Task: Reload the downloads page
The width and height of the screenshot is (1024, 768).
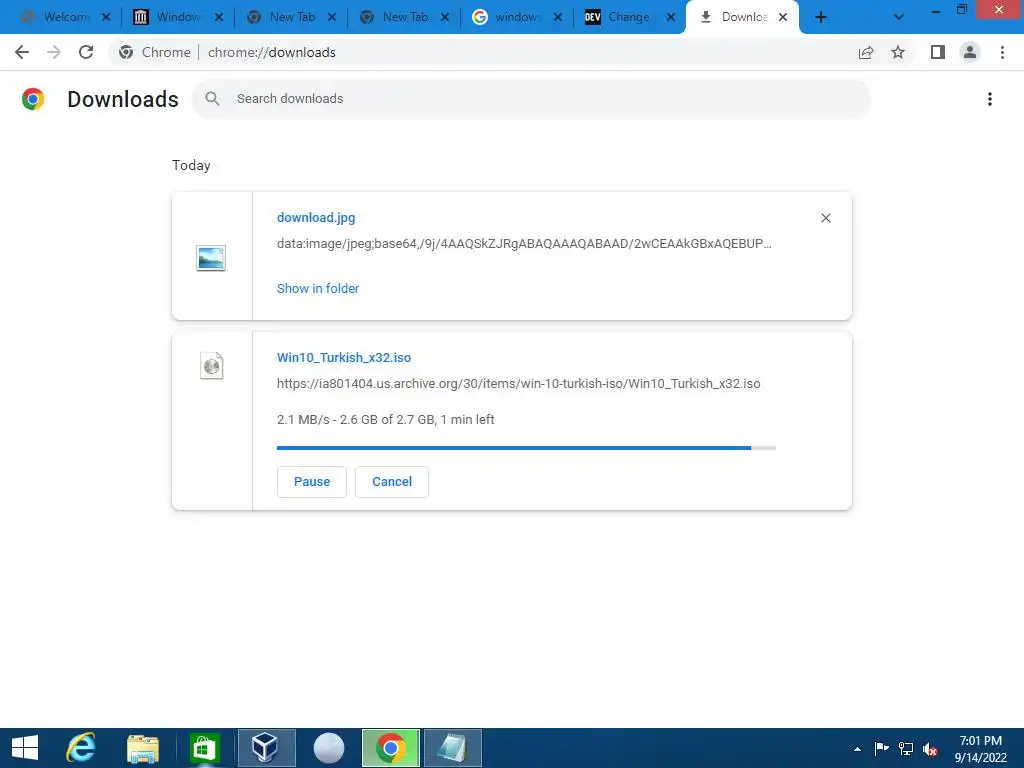Action: 86,52
